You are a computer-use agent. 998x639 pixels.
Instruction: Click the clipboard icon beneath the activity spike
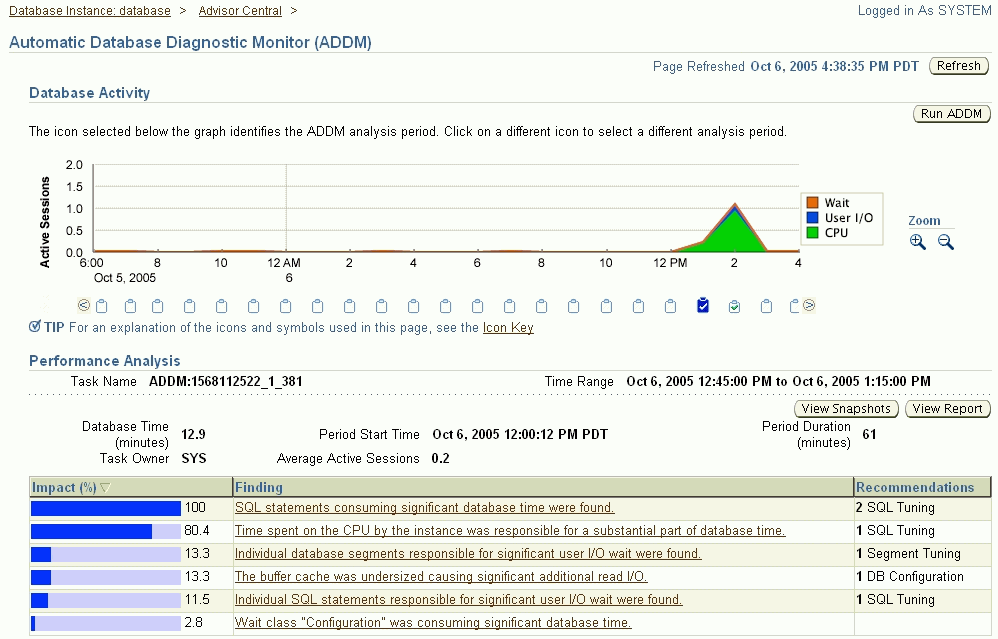coord(734,306)
